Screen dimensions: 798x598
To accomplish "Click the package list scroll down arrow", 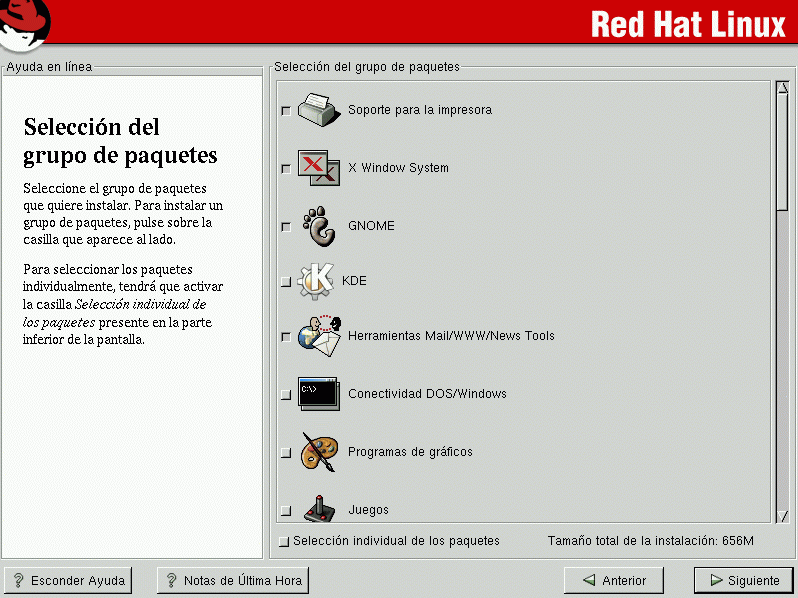I will pyautogui.click(x=782, y=516).
